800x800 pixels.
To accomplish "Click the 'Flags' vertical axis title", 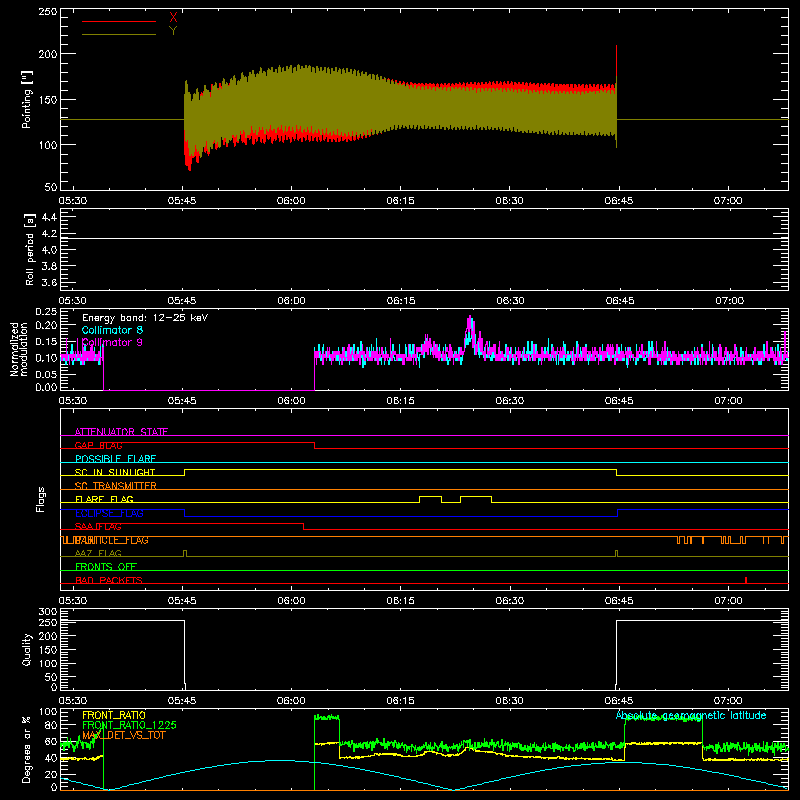I will pos(41,499).
